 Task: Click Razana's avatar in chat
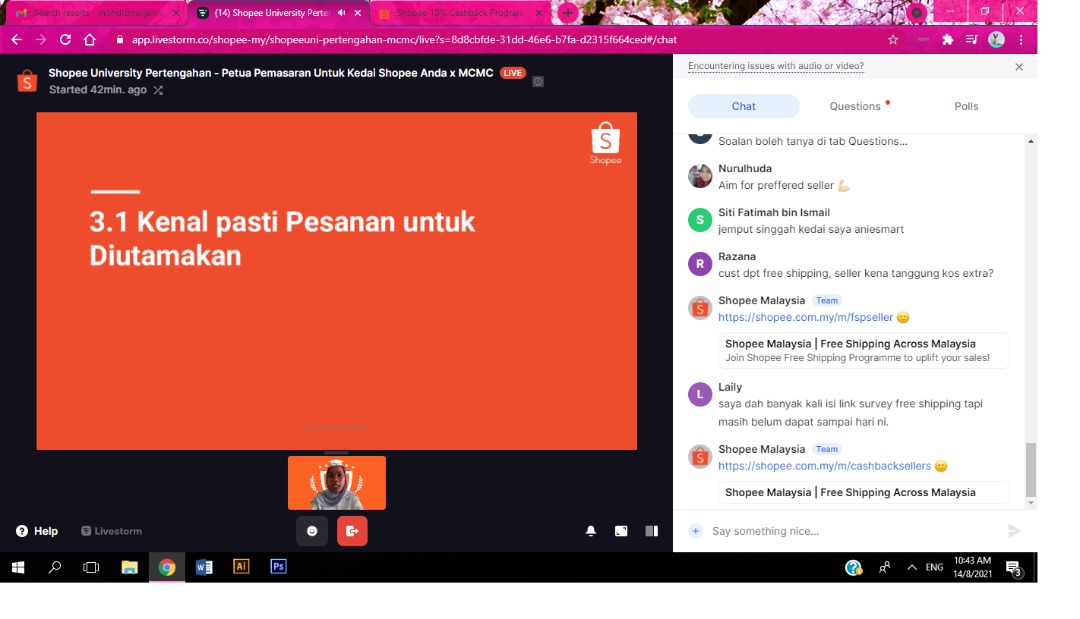point(700,264)
